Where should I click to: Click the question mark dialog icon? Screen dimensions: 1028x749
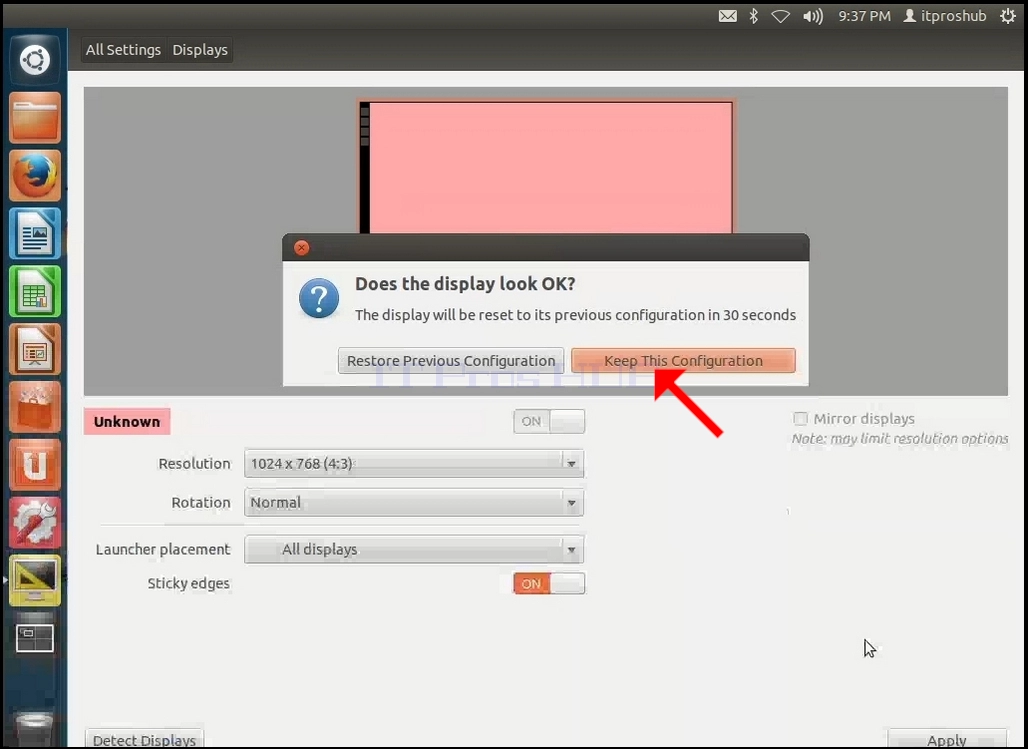[x=319, y=298]
